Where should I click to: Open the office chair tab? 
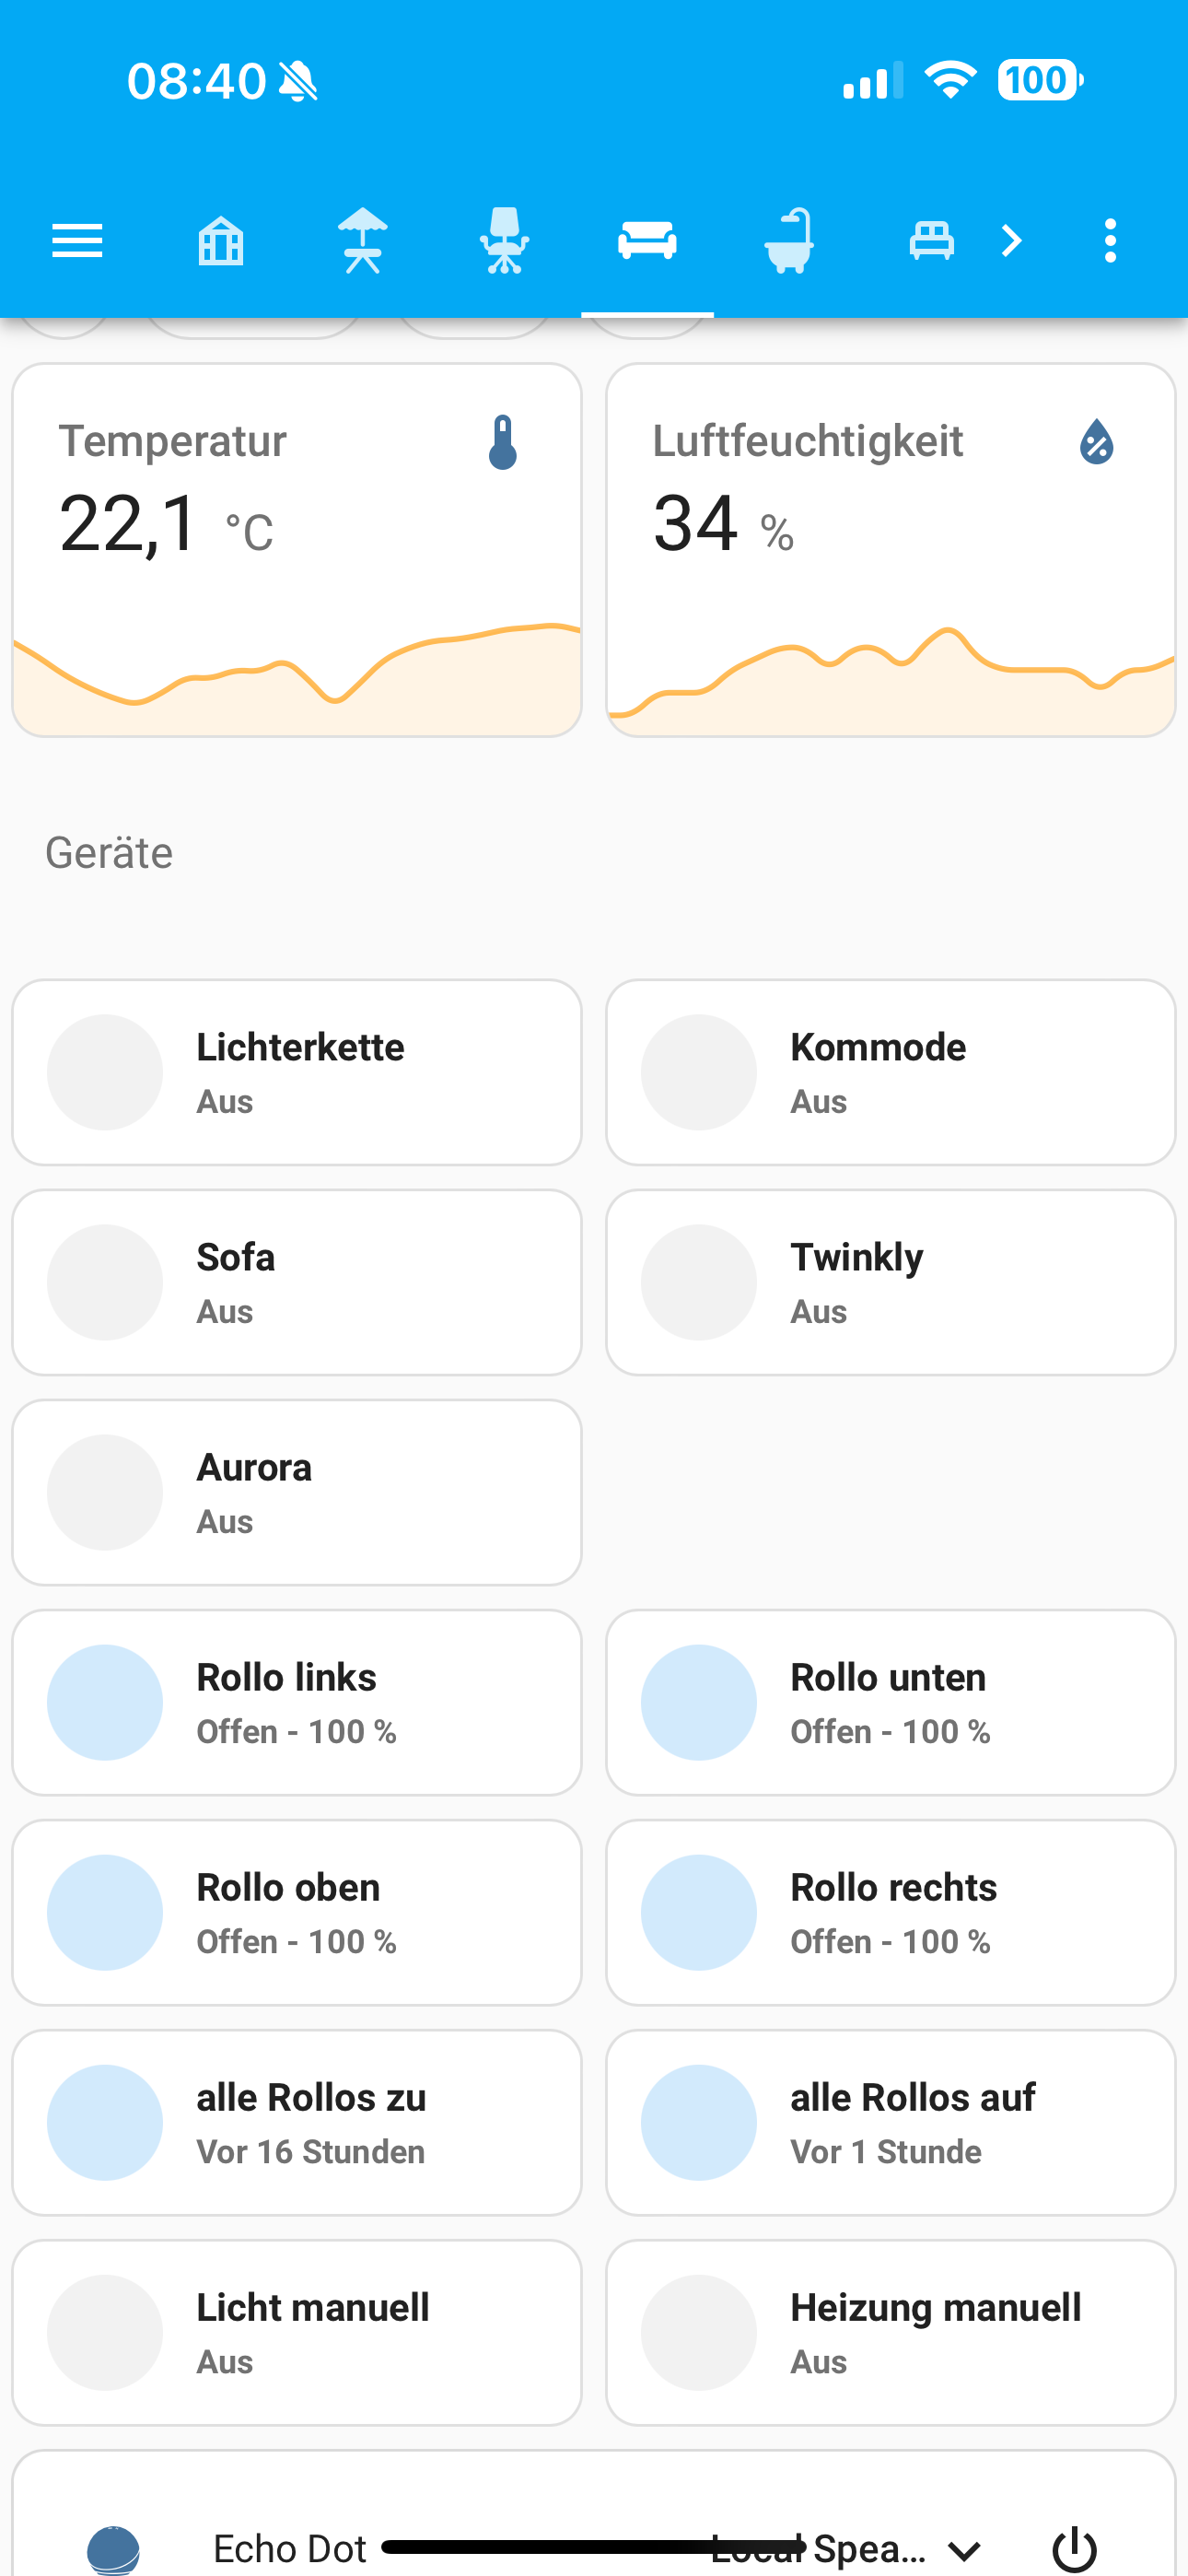click(x=505, y=241)
